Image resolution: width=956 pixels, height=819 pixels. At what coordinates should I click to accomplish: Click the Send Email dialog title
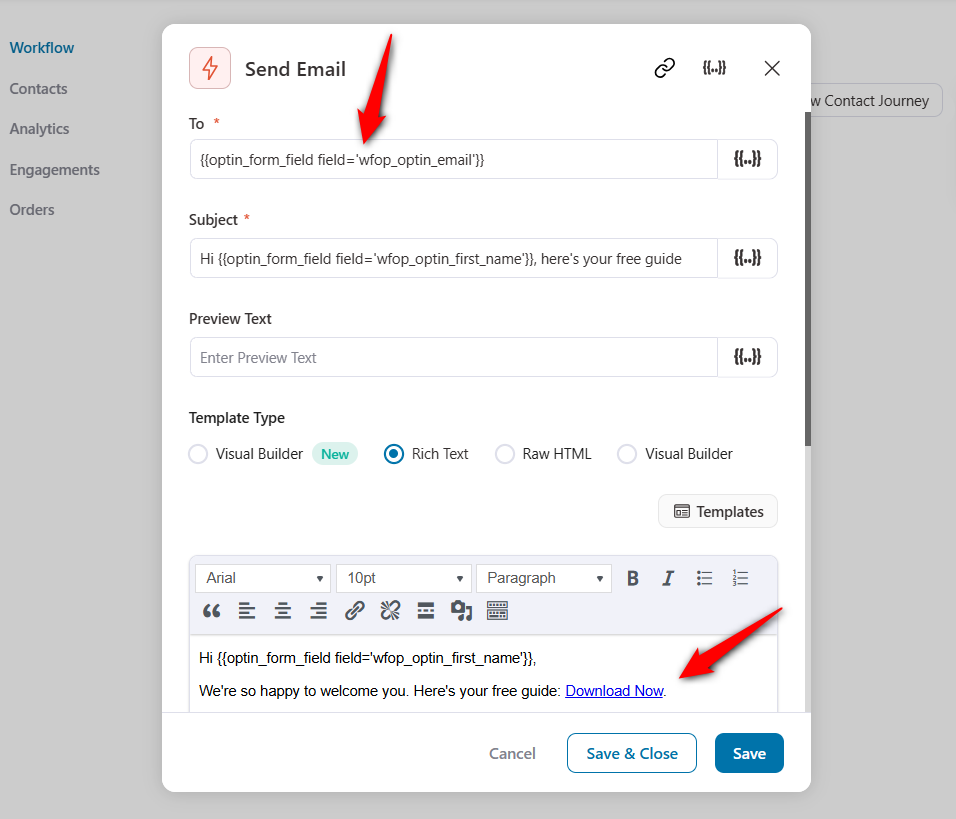click(x=295, y=69)
